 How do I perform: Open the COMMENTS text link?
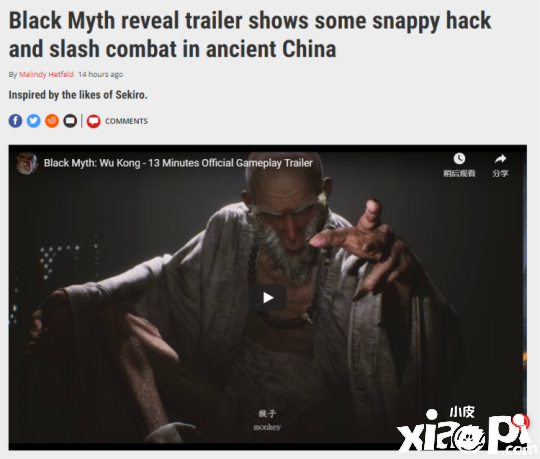click(x=126, y=121)
